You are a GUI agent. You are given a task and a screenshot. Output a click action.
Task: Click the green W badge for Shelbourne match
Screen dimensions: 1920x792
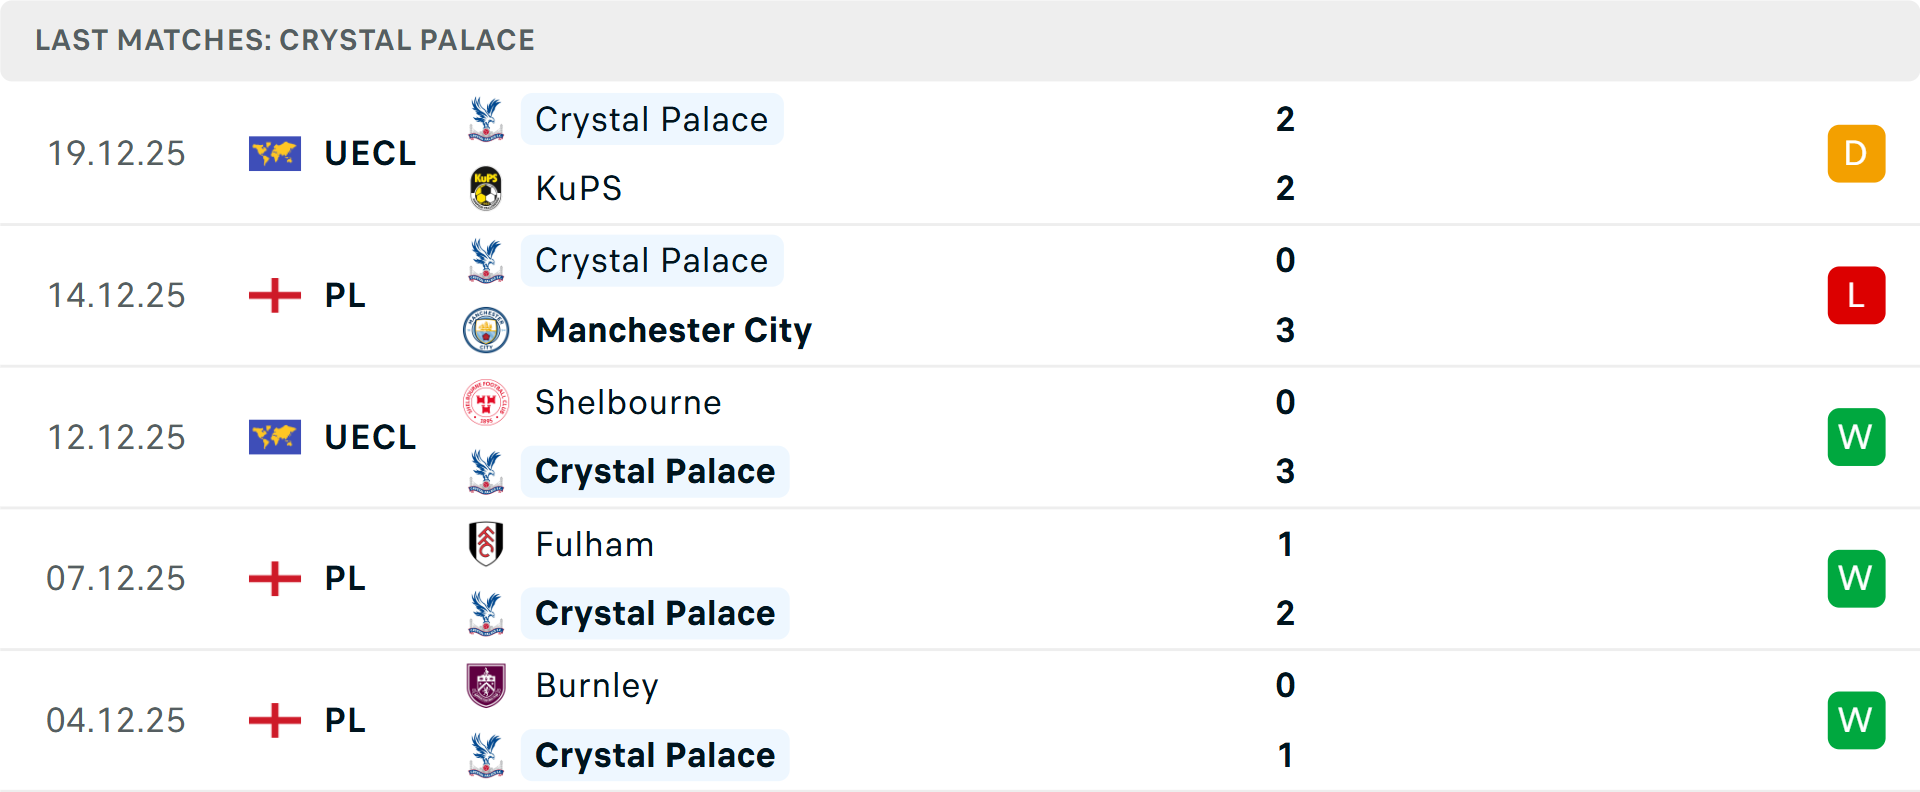tap(1856, 437)
